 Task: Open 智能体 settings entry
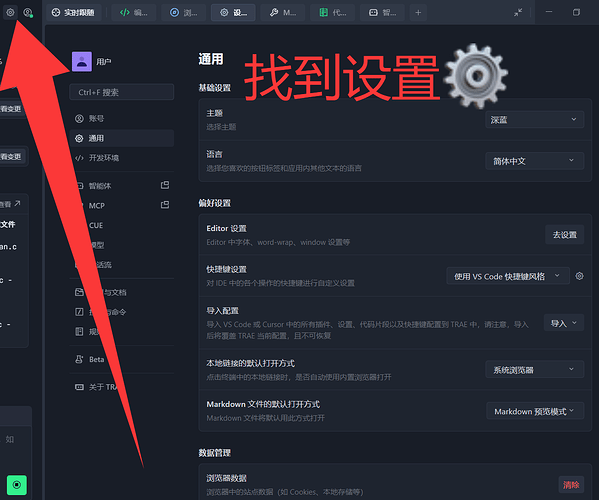click(100, 186)
